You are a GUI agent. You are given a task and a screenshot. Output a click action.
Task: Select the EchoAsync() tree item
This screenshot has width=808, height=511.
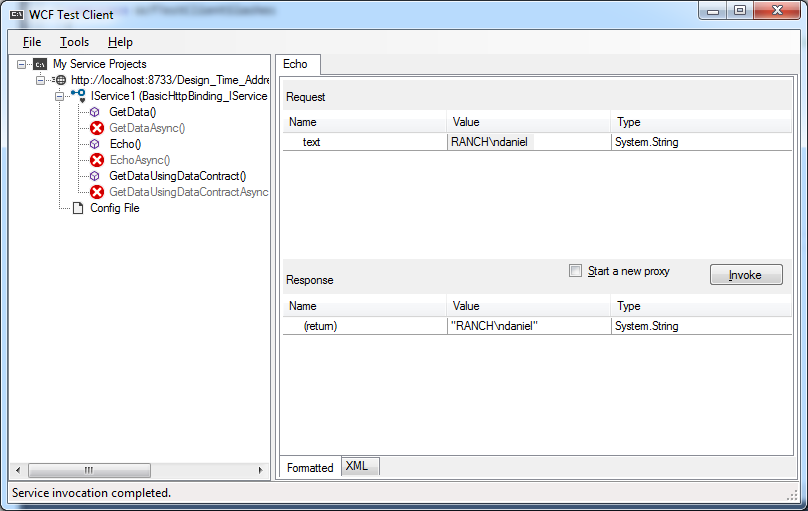point(140,160)
